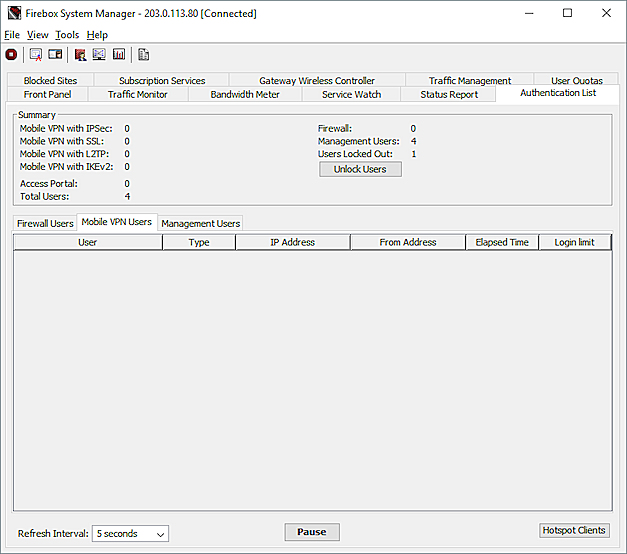Open the Tools menu
This screenshot has height=554, width=627.
[67, 35]
